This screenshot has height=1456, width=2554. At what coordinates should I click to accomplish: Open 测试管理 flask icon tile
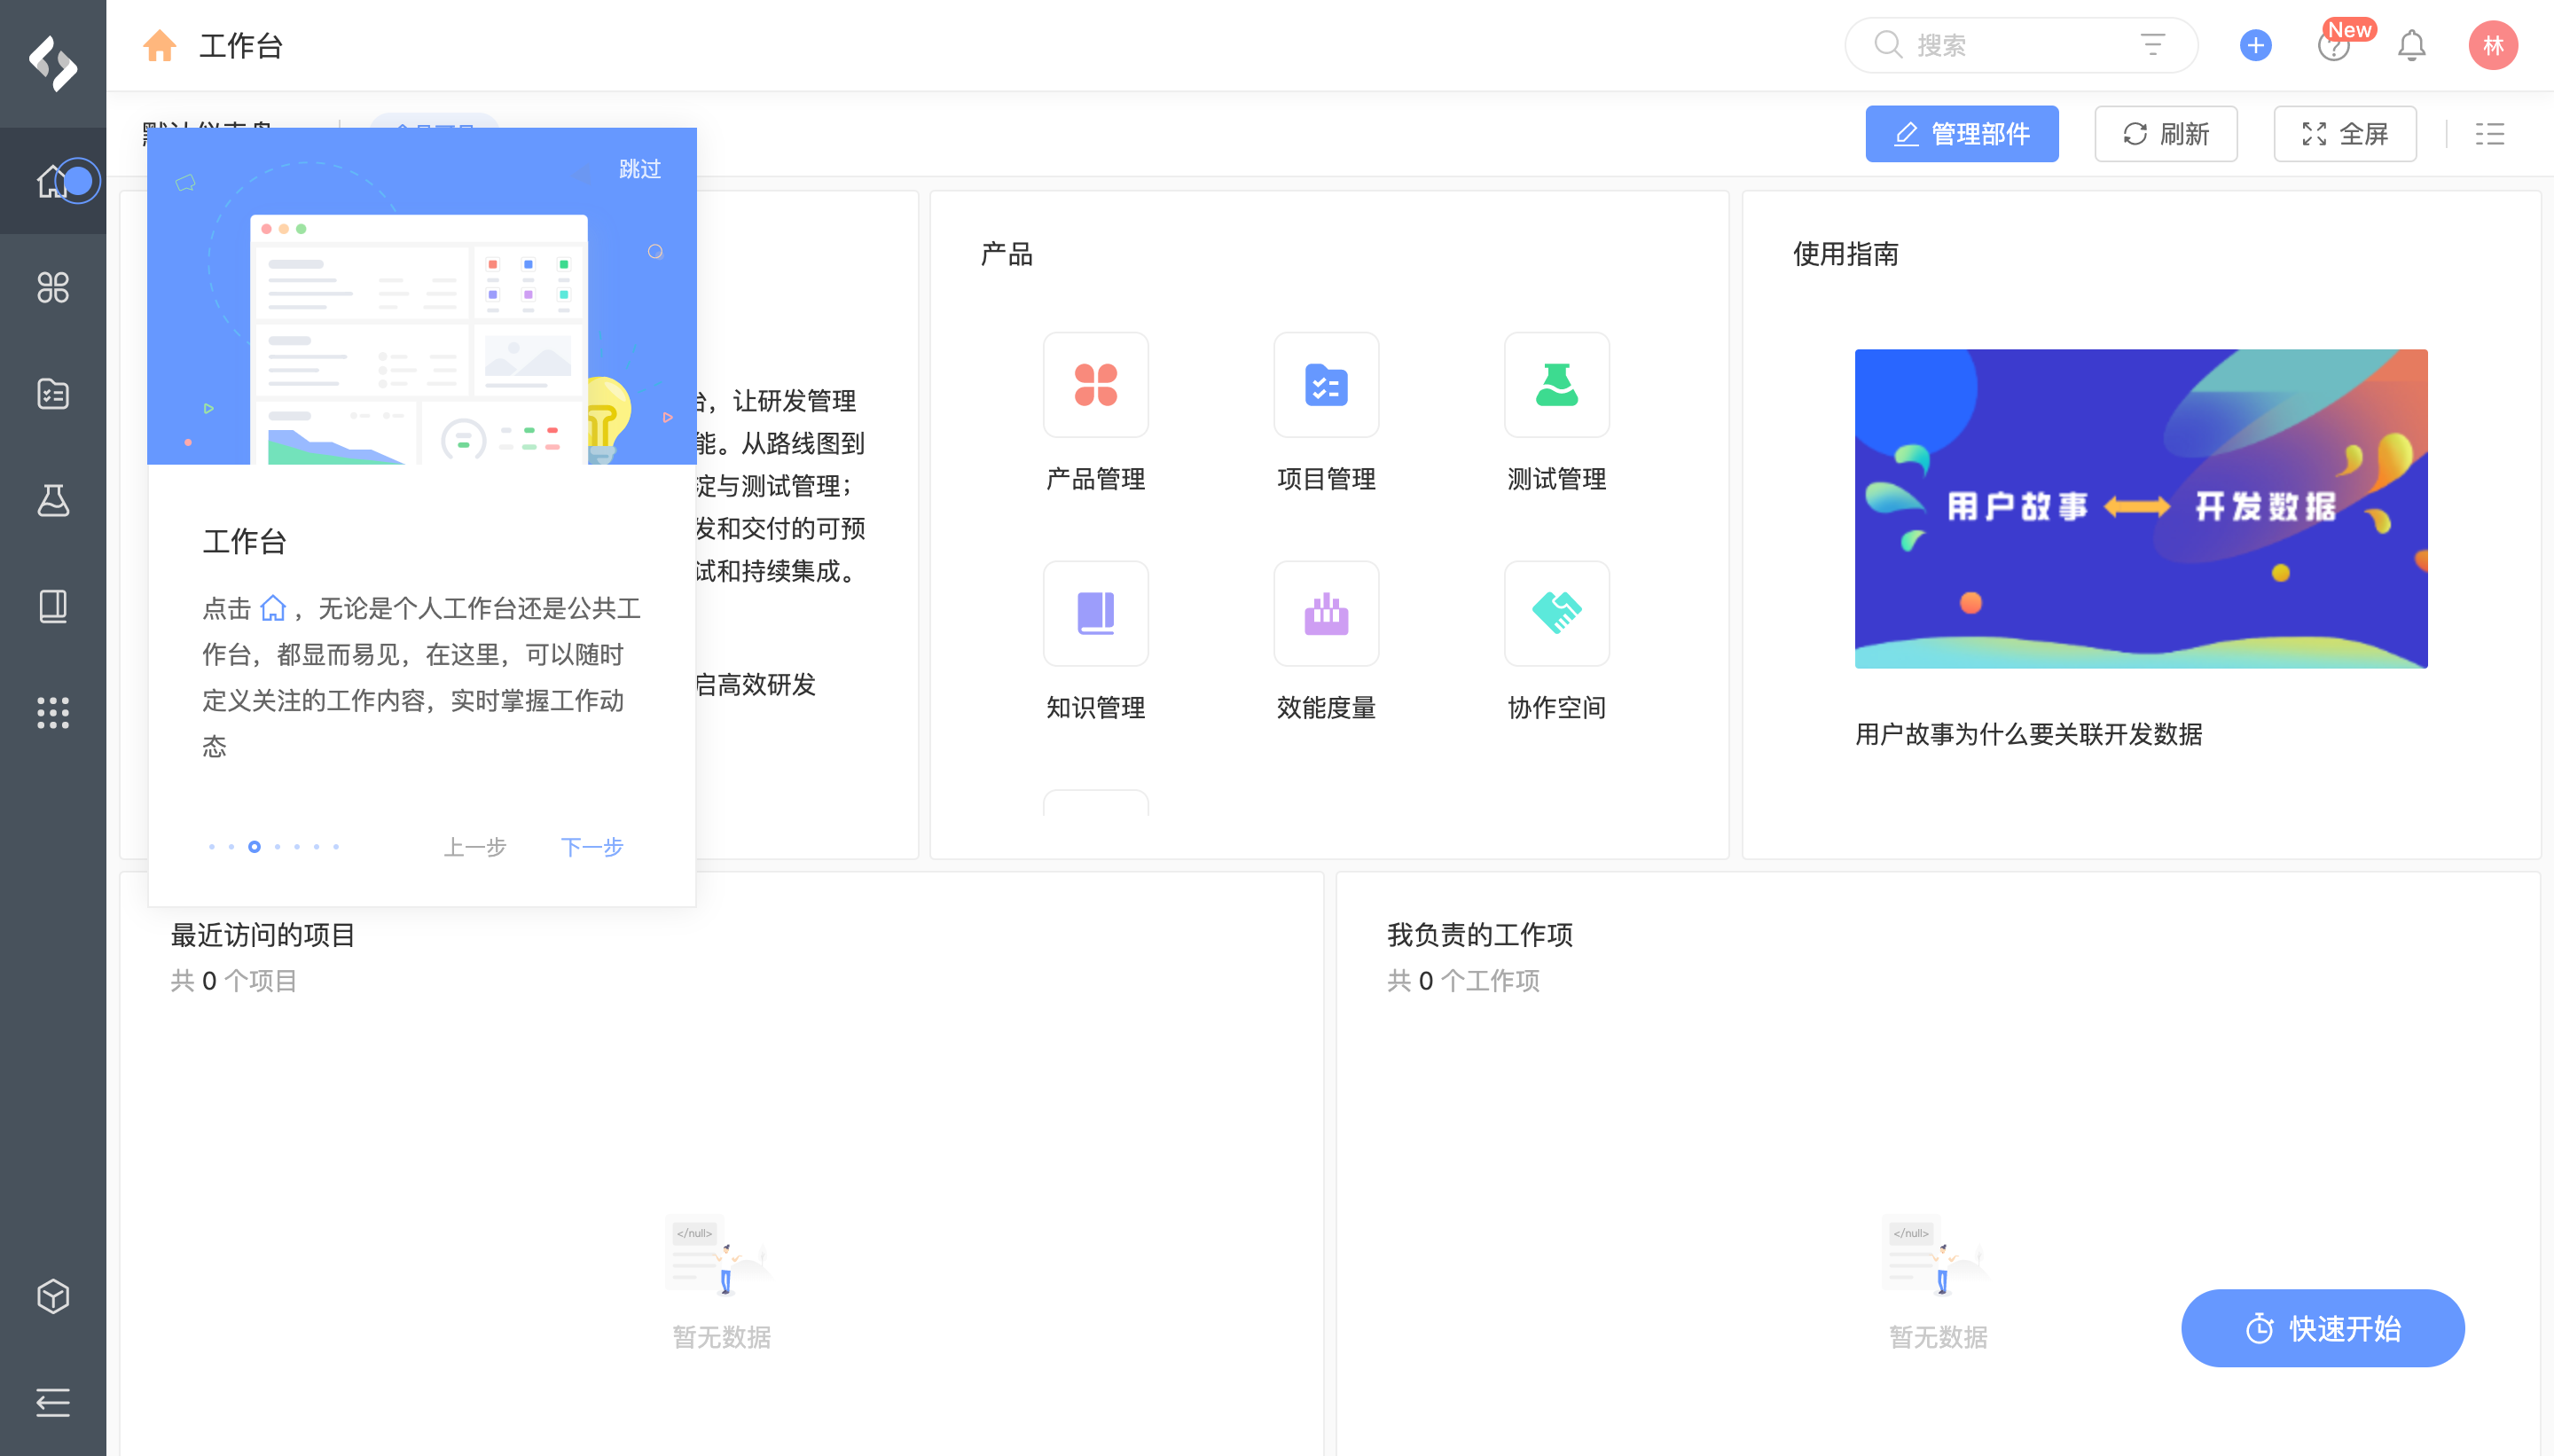pyautogui.click(x=1556, y=385)
